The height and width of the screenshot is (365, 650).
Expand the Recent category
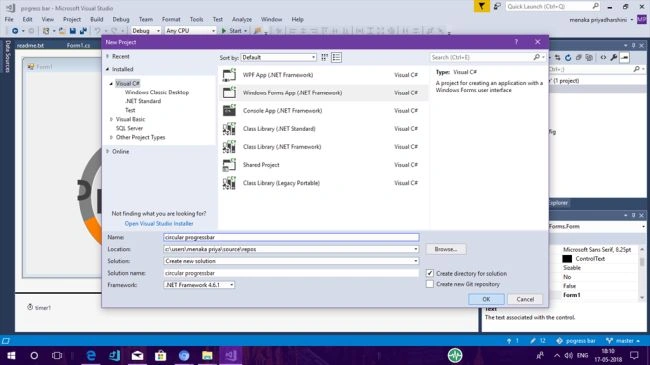[107, 56]
